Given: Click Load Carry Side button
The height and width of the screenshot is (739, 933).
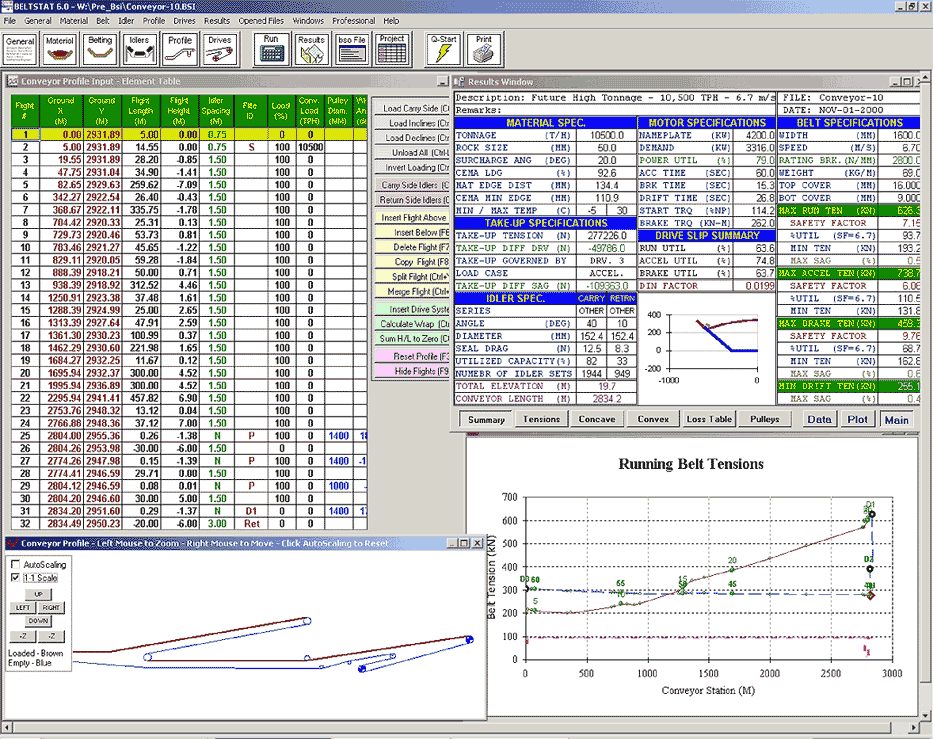Looking at the screenshot, I should coord(412,108).
